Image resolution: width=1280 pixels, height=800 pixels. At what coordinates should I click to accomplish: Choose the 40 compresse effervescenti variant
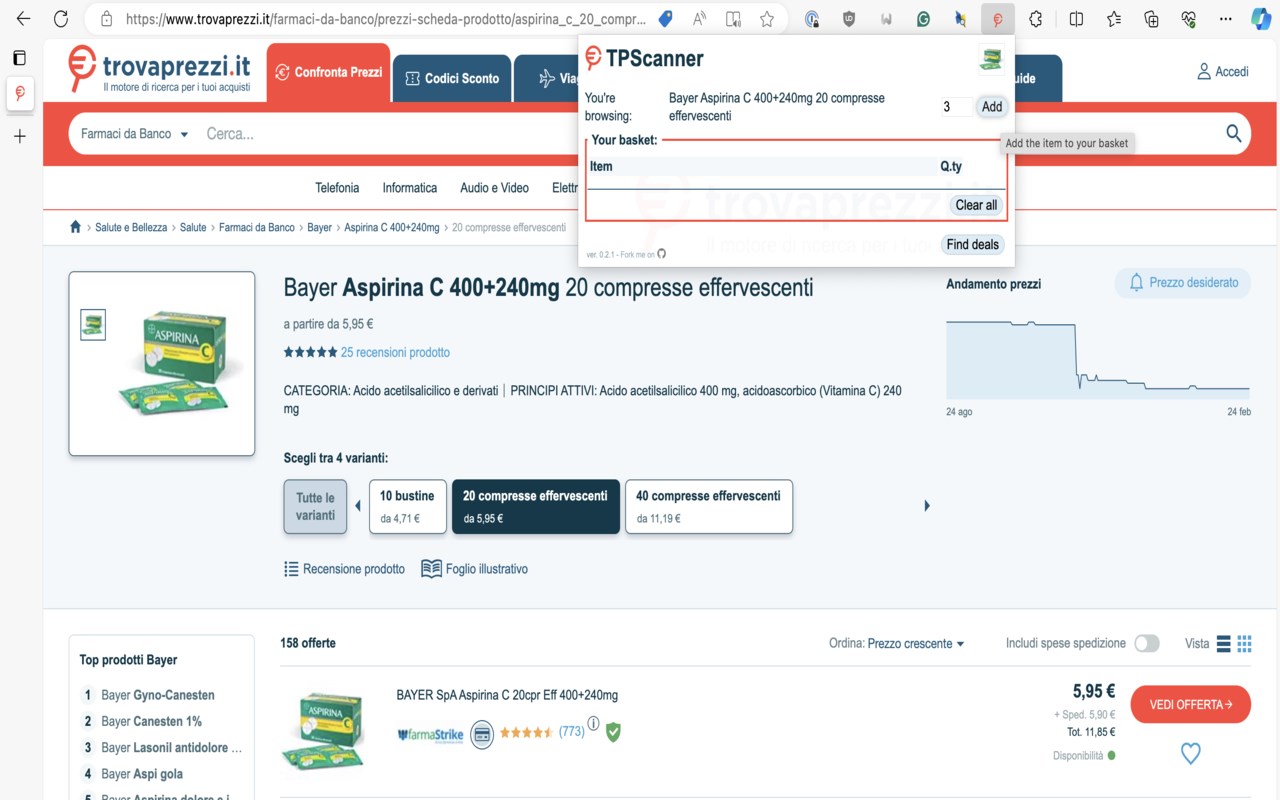[x=709, y=506]
